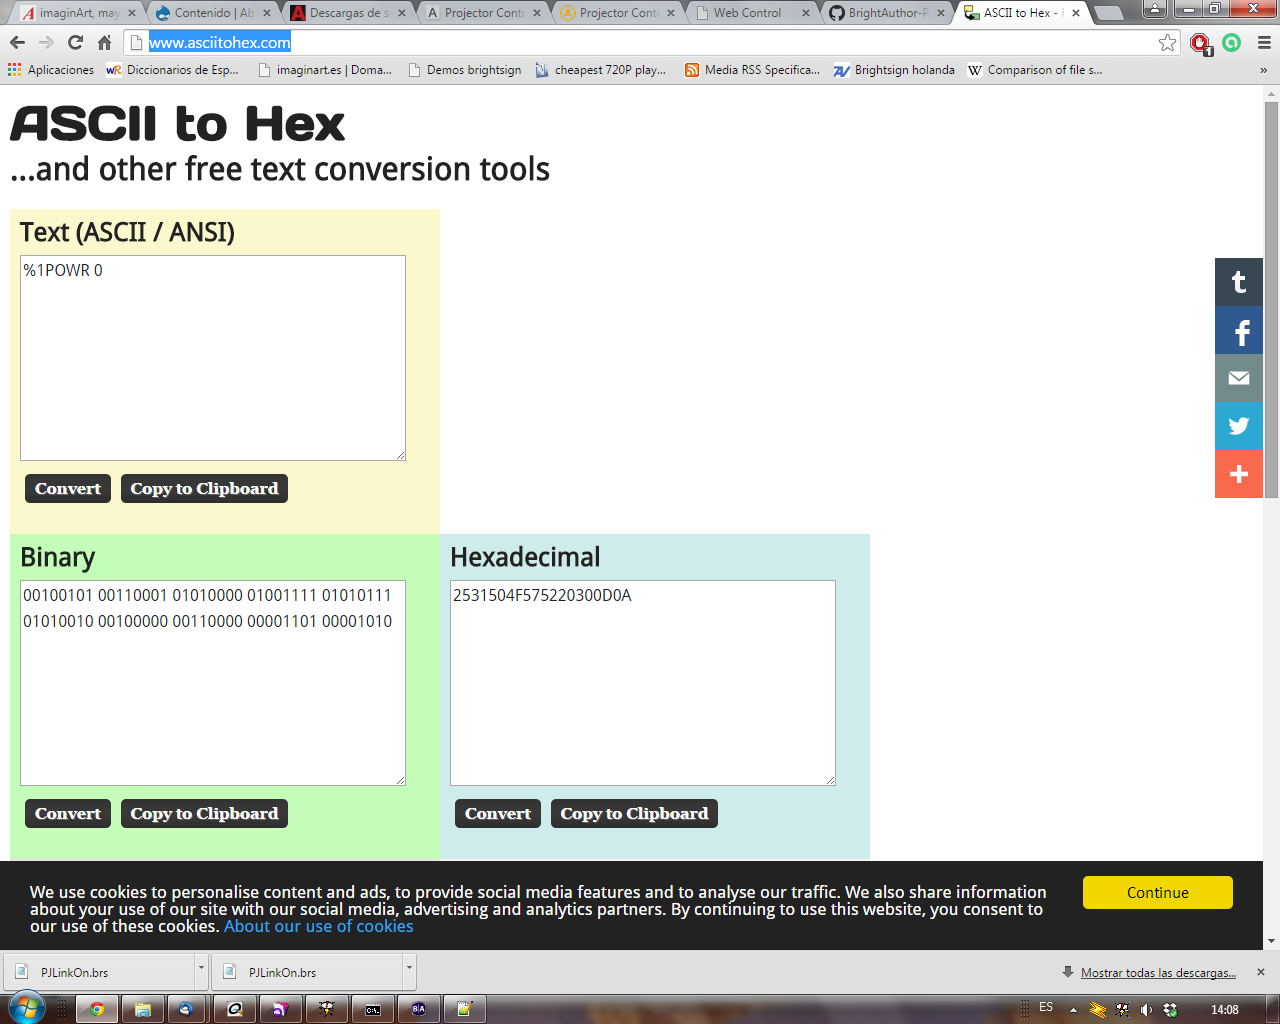Click the green Grammarly extension icon
This screenshot has width=1280, height=1024.
point(1232,42)
